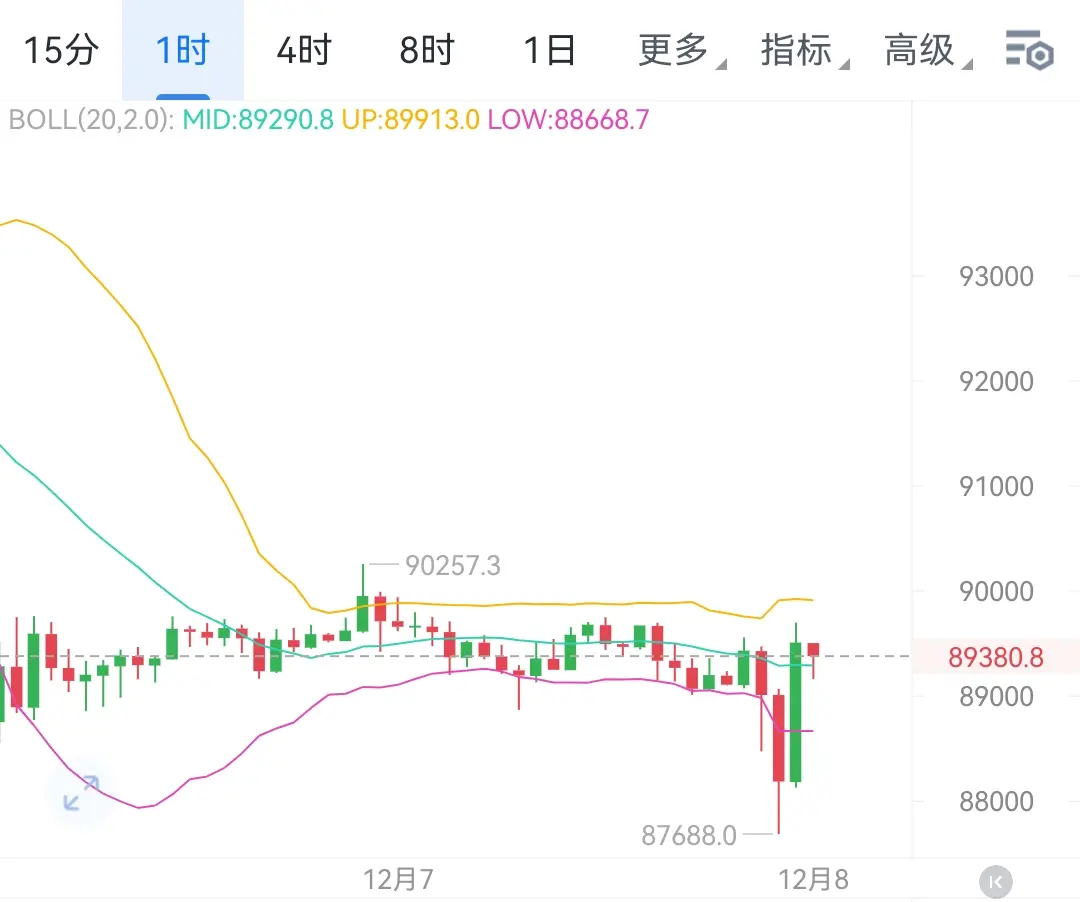This screenshot has width=1080, height=902.
Task: Click the 90000 price axis label
Action: [x=996, y=591]
